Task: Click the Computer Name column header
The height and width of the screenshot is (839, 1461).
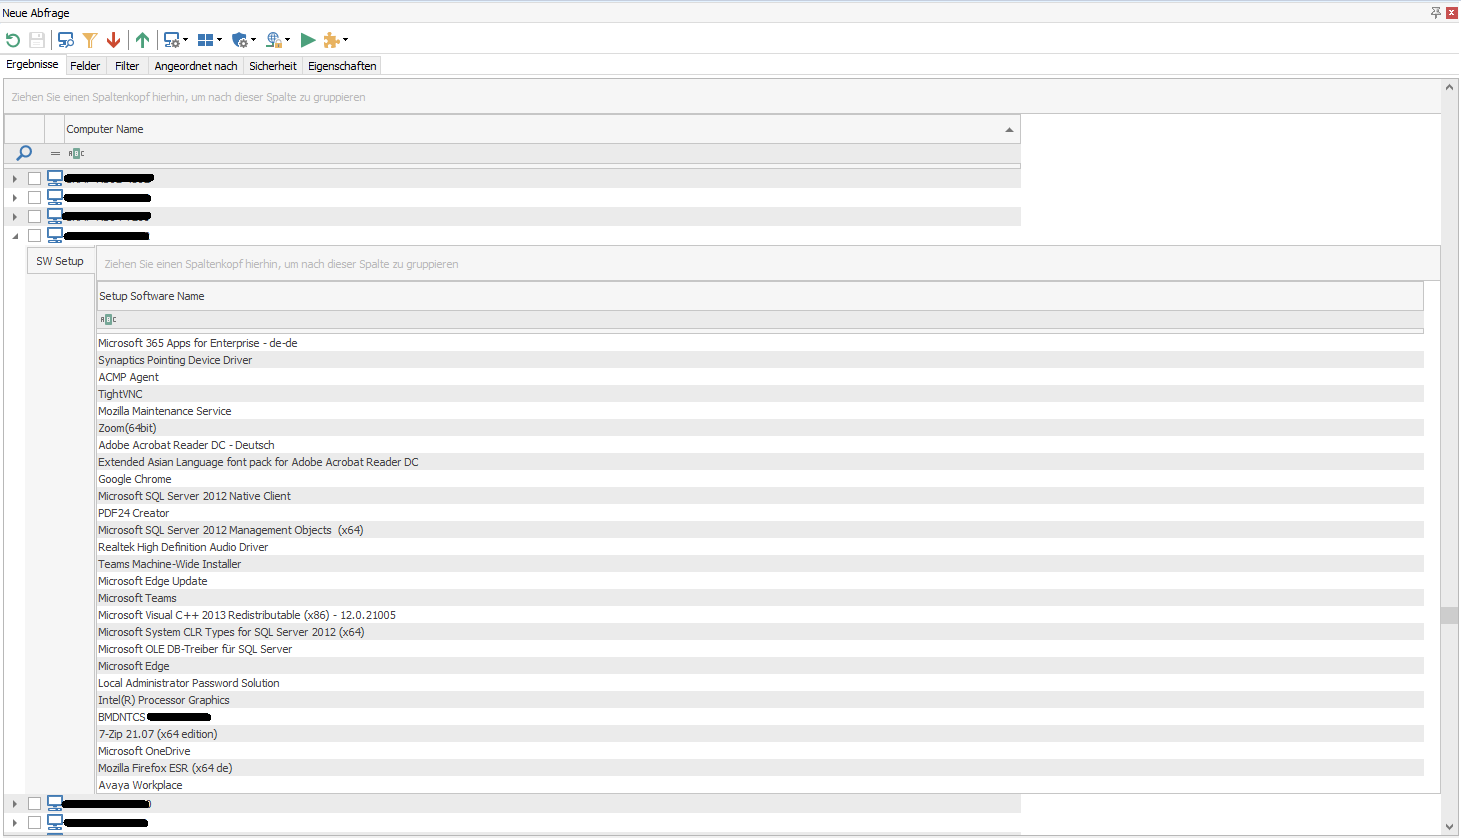Action: coord(541,129)
